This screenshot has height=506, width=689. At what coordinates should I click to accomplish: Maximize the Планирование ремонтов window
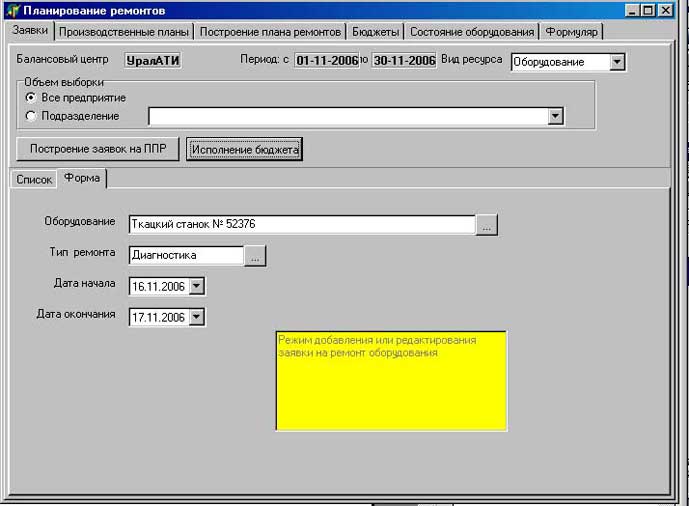(648, 11)
